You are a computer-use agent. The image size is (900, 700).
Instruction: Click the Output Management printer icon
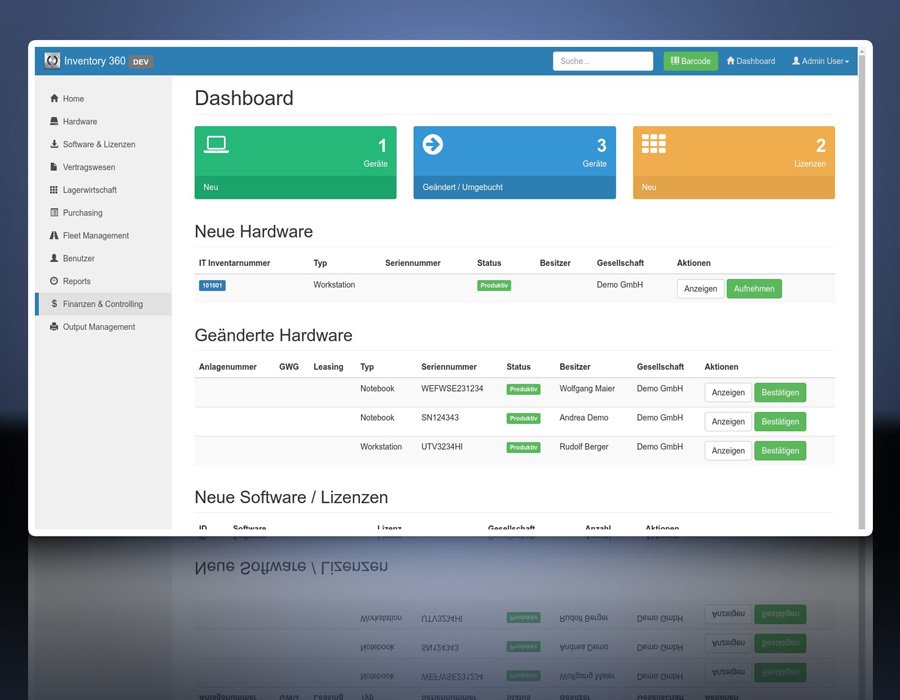pos(54,326)
